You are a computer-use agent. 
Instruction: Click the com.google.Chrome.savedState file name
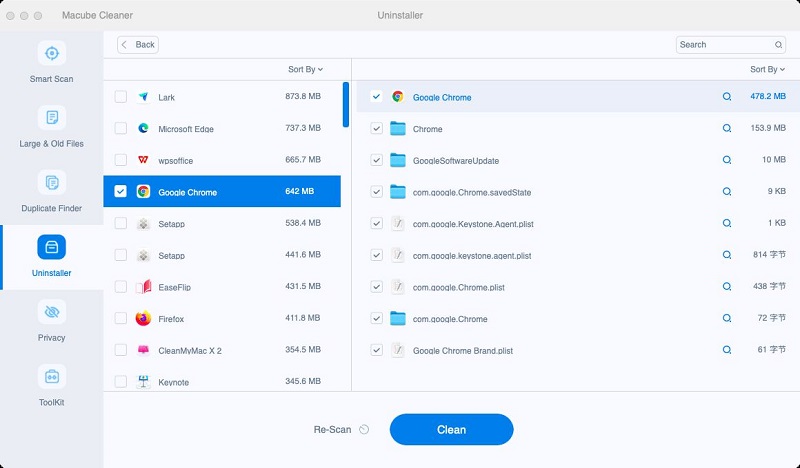click(x=472, y=192)
